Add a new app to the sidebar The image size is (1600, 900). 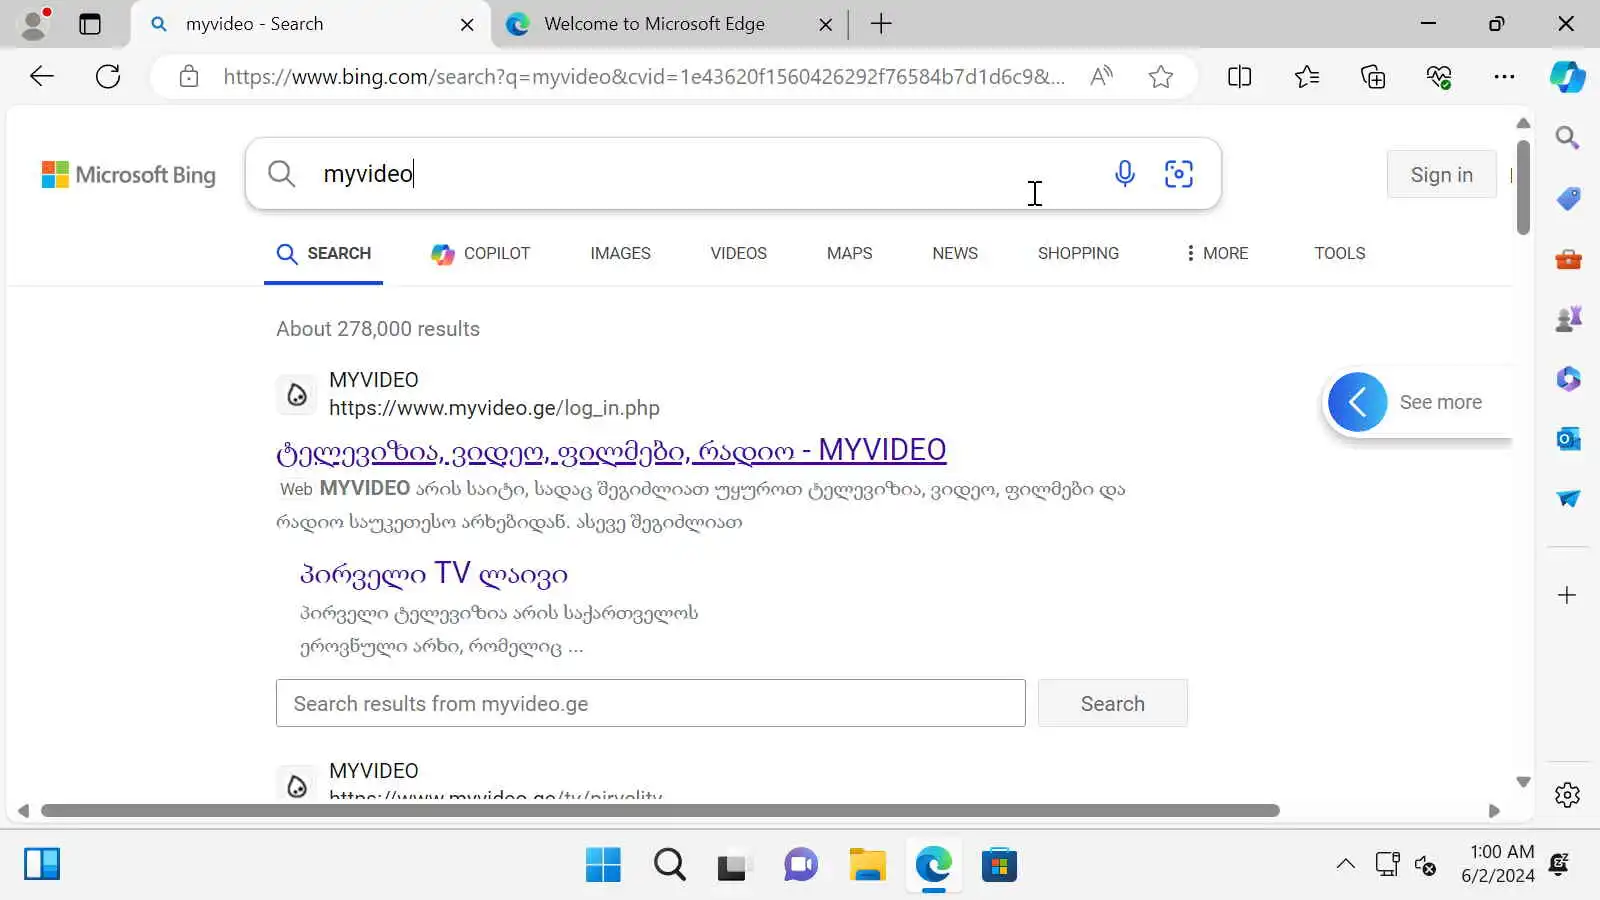point(1567,595)
